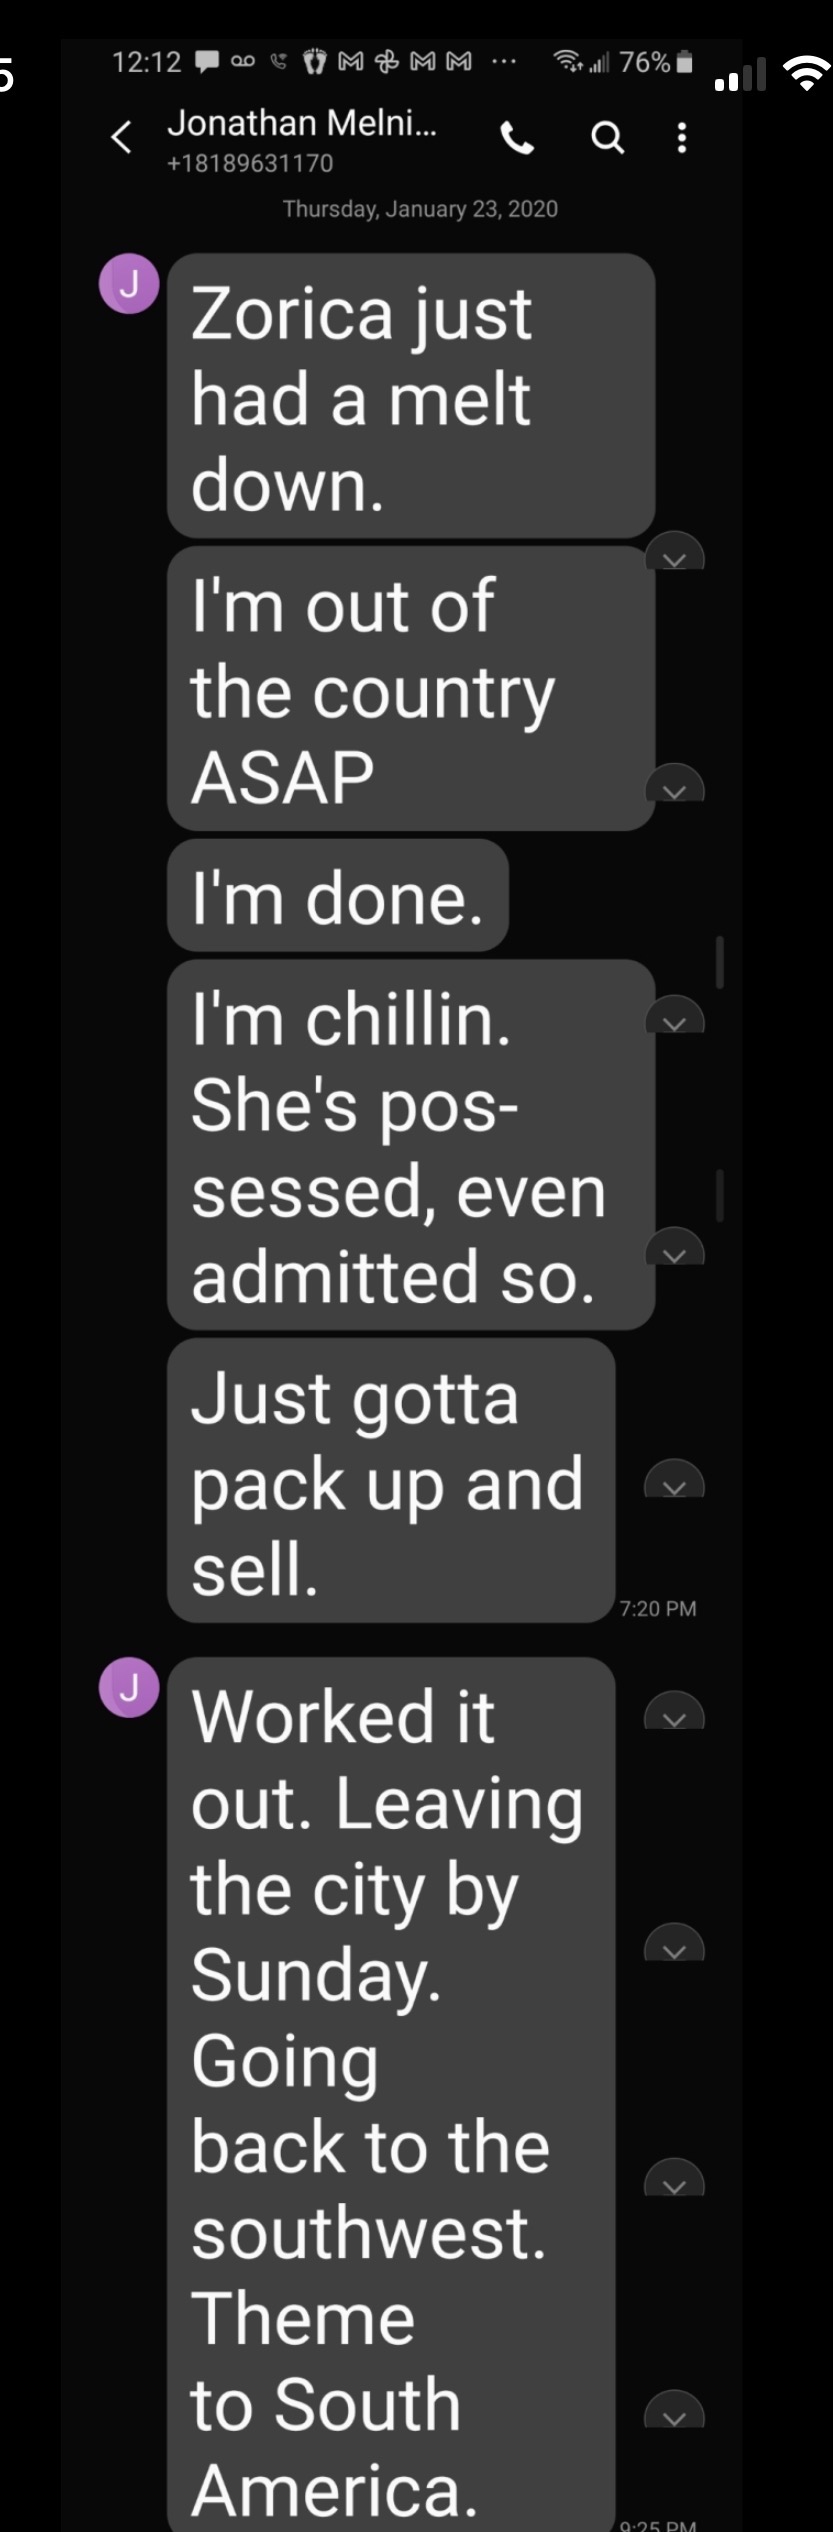Expand chevron below Zorica melt down message
The width and height of the screenshot is (833, 2532).
(675, 551)
